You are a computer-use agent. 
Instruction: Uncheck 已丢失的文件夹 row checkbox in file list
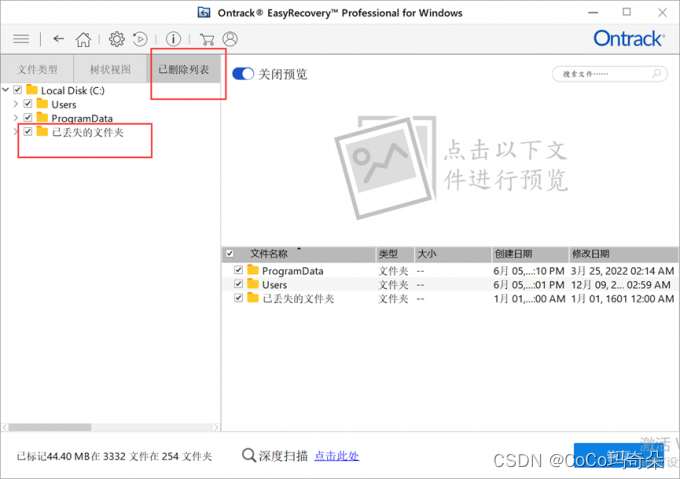tap(238, 298)
